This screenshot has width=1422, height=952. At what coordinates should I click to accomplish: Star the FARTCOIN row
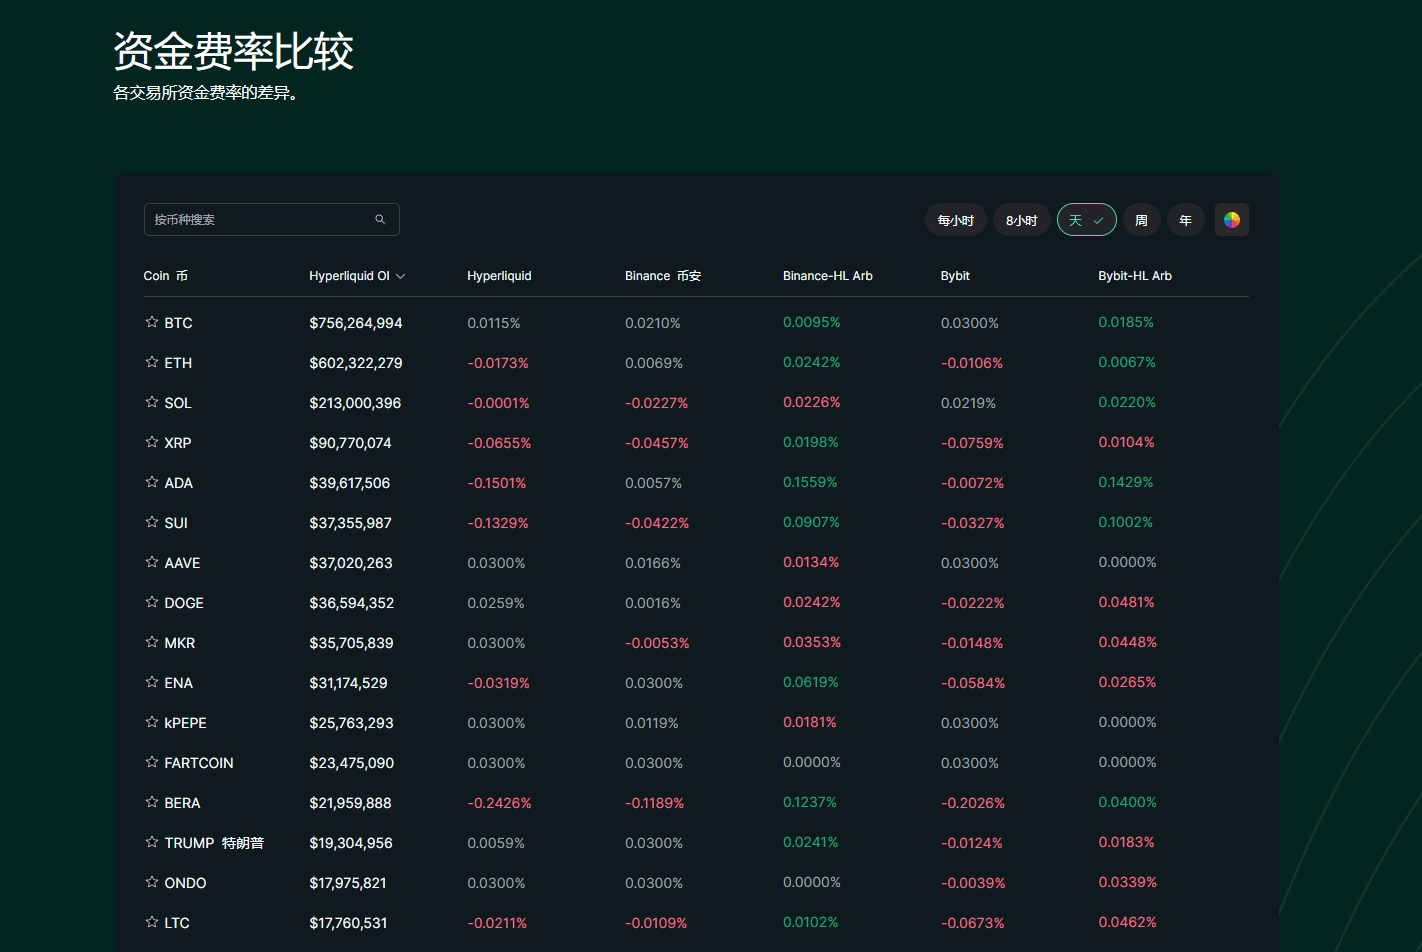tap(152, 762)
